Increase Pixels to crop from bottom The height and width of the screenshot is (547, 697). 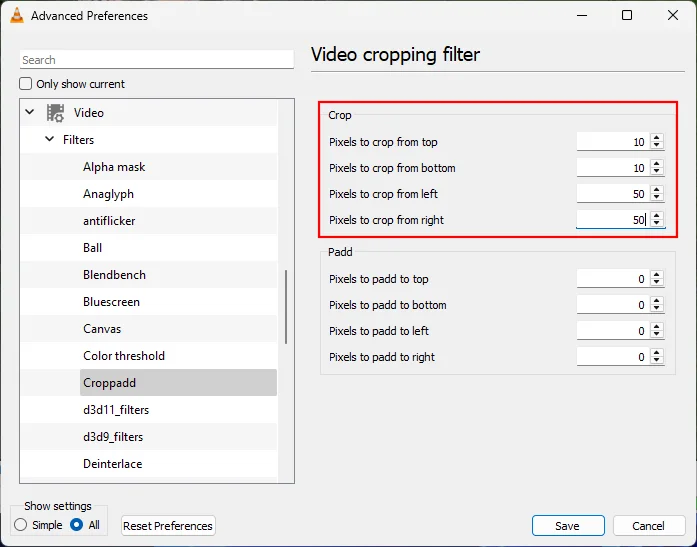[x=657, y=164]
